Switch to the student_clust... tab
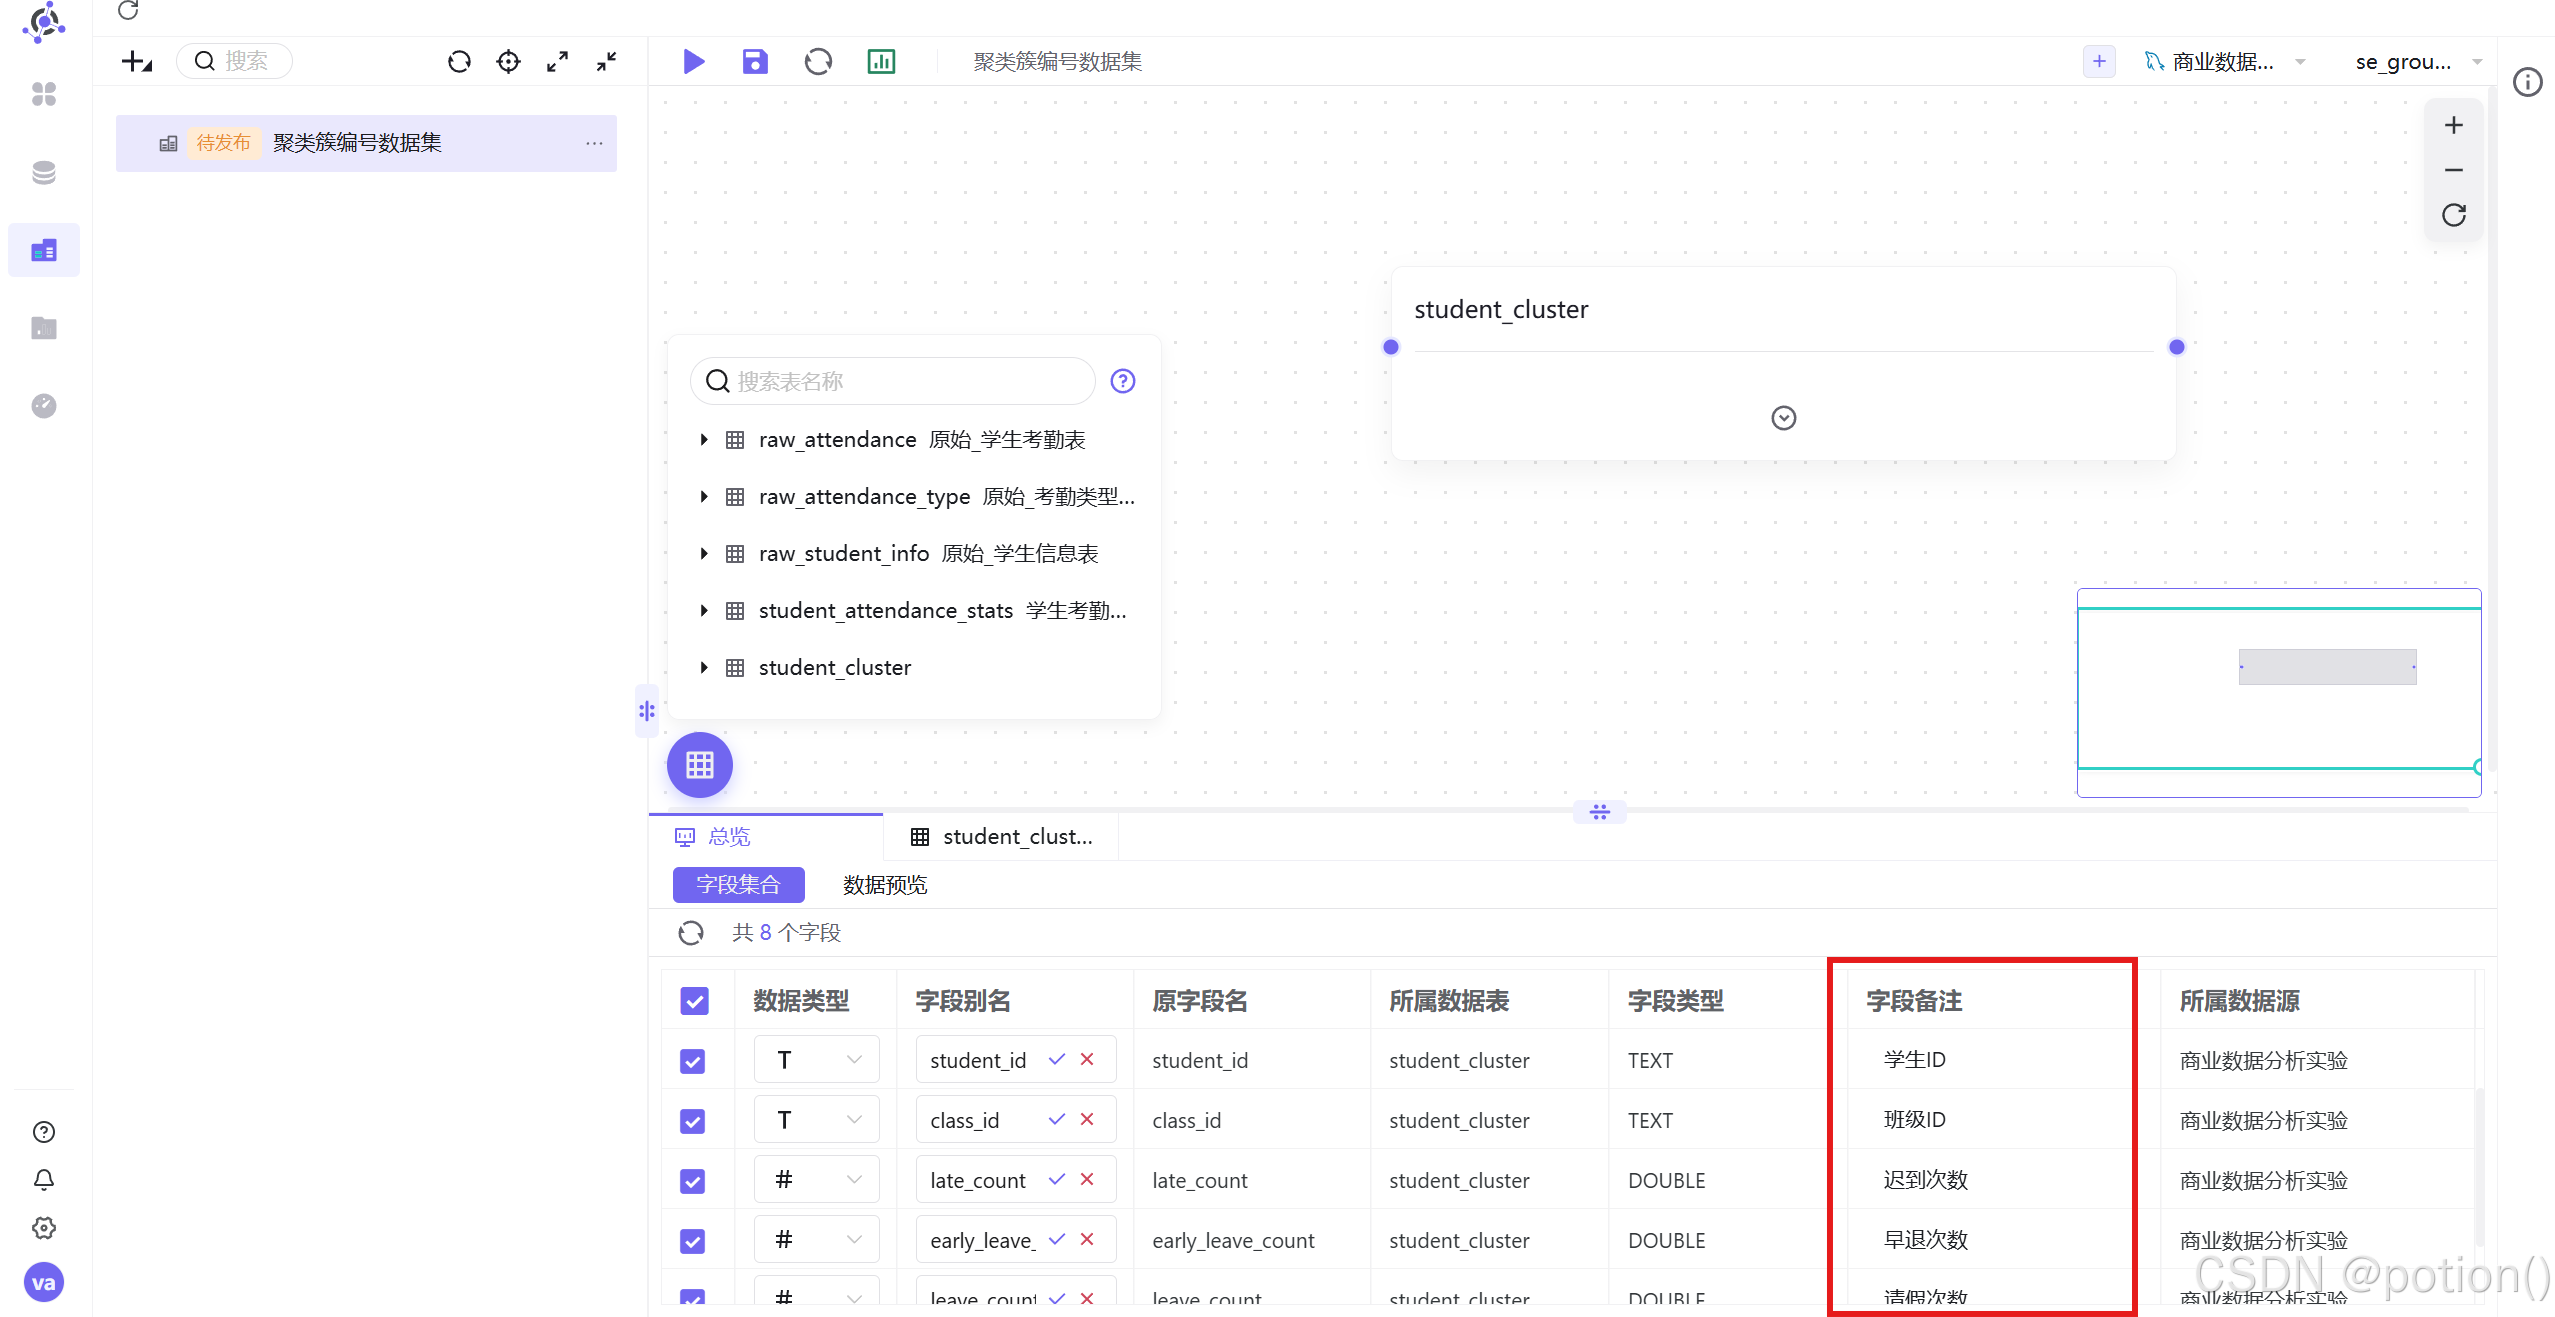Viewport: 2555px width, 1317px height. tap(1002, 837)
